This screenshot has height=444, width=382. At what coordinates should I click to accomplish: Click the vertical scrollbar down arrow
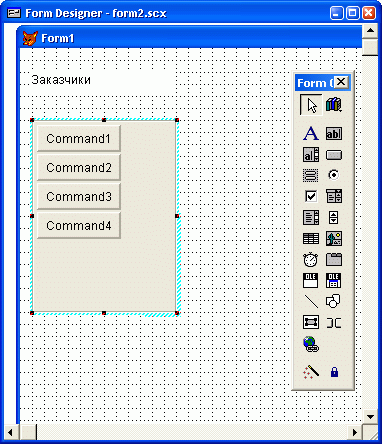pyautogui.click(x=370, y=417)
